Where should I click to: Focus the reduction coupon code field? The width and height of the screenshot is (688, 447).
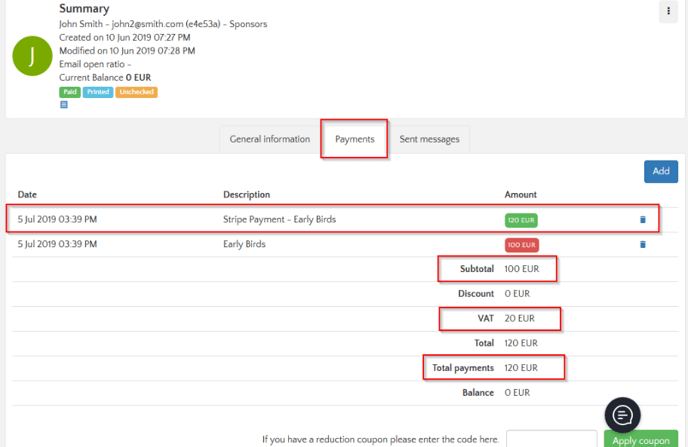coord(552,440)
